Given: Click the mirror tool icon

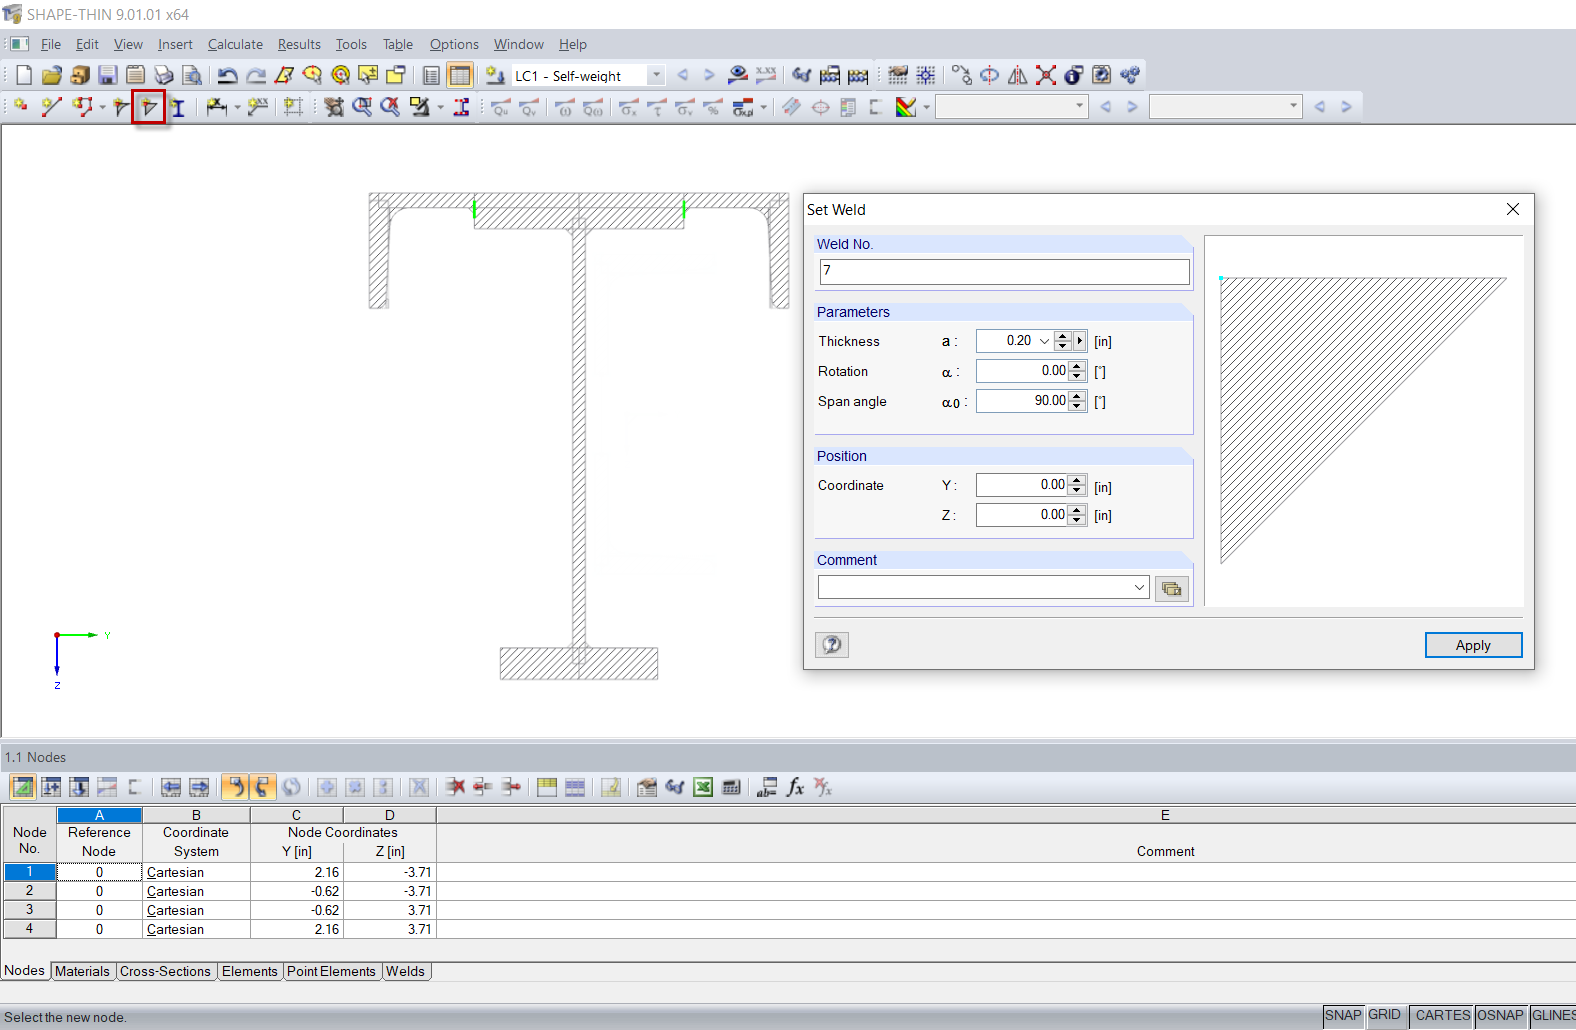Looking at the screenshot, I should [1018, 75].
